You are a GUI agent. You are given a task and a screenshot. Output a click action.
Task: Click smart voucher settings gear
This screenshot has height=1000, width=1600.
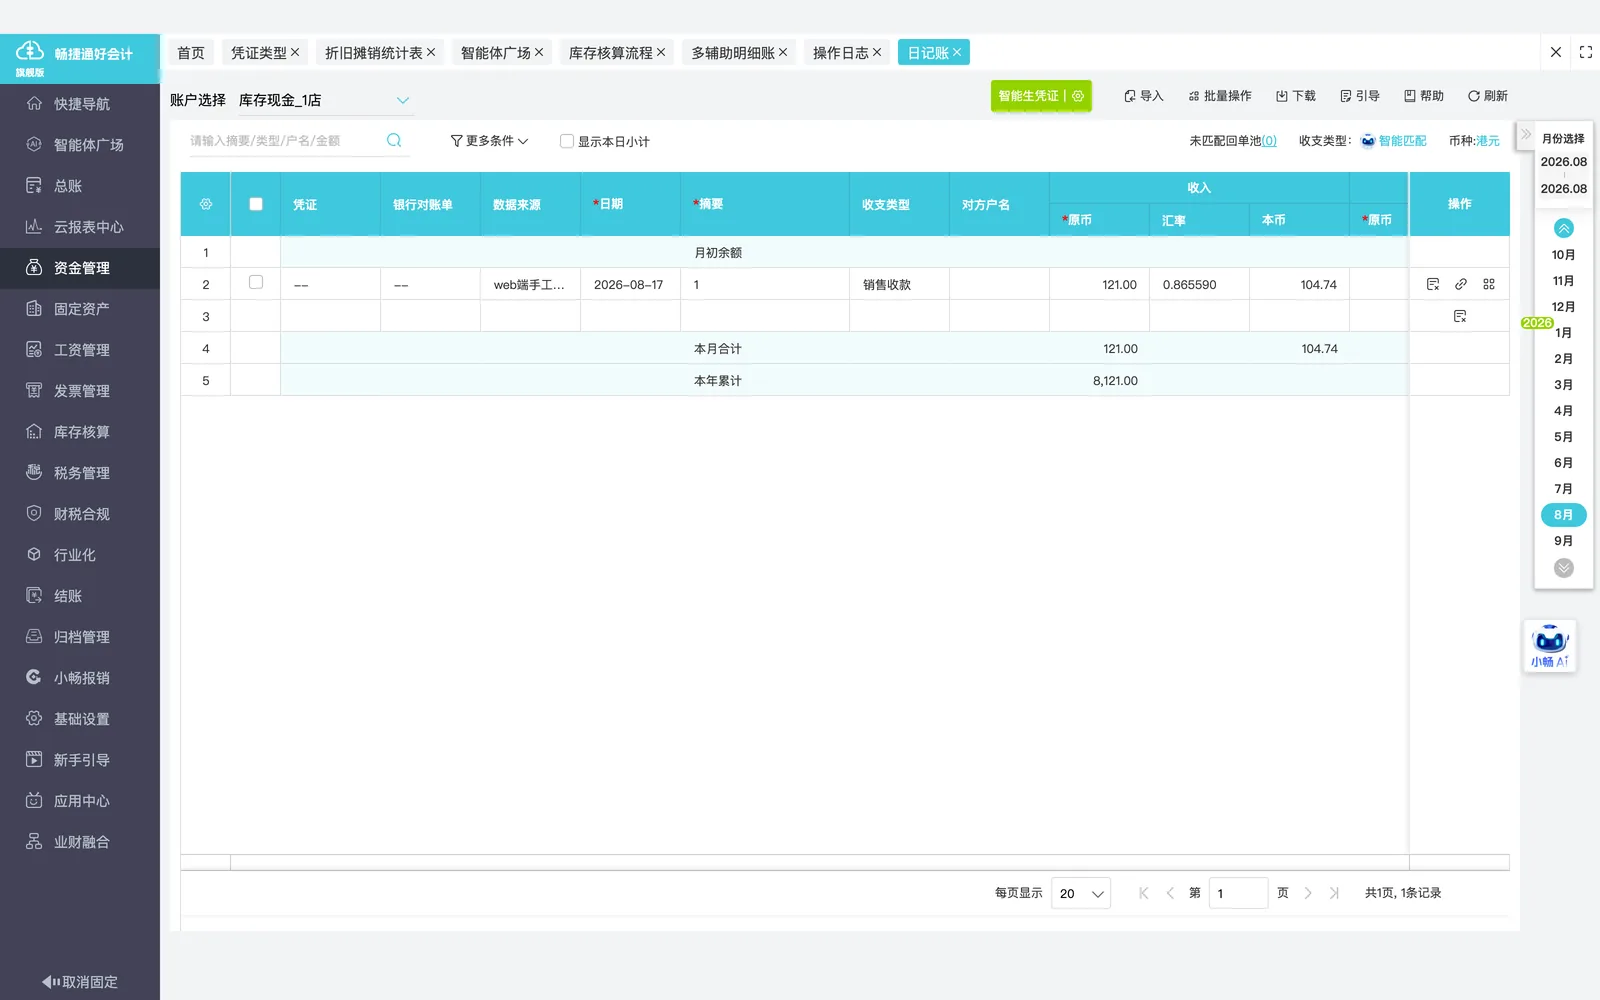point(1078,96)
